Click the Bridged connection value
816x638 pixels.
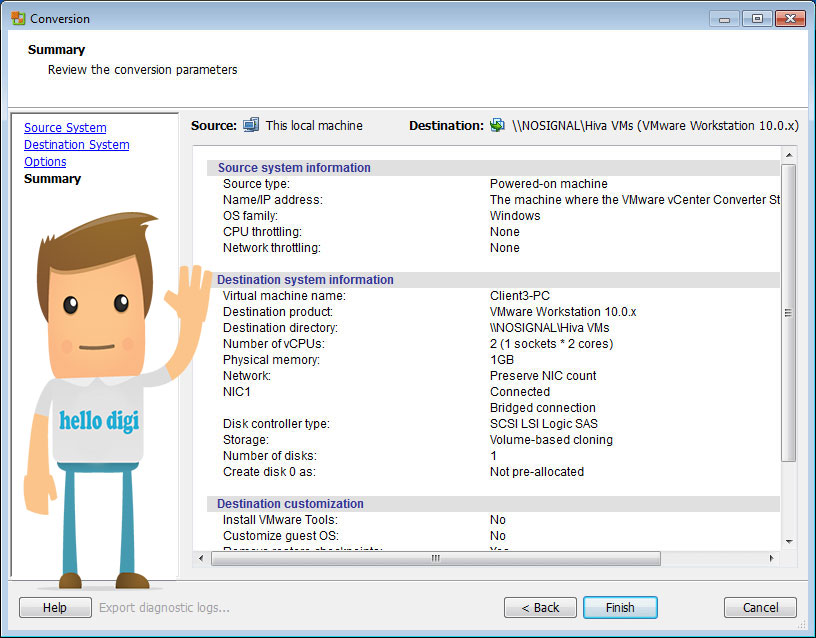543,407
